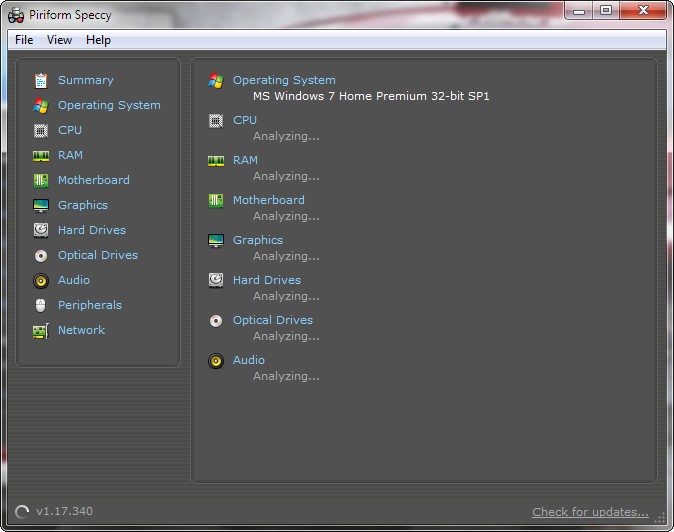This screenshot has width=674, height=532.
Task: Select Operating System in the sidebar
Action: [x=109, y=105]
